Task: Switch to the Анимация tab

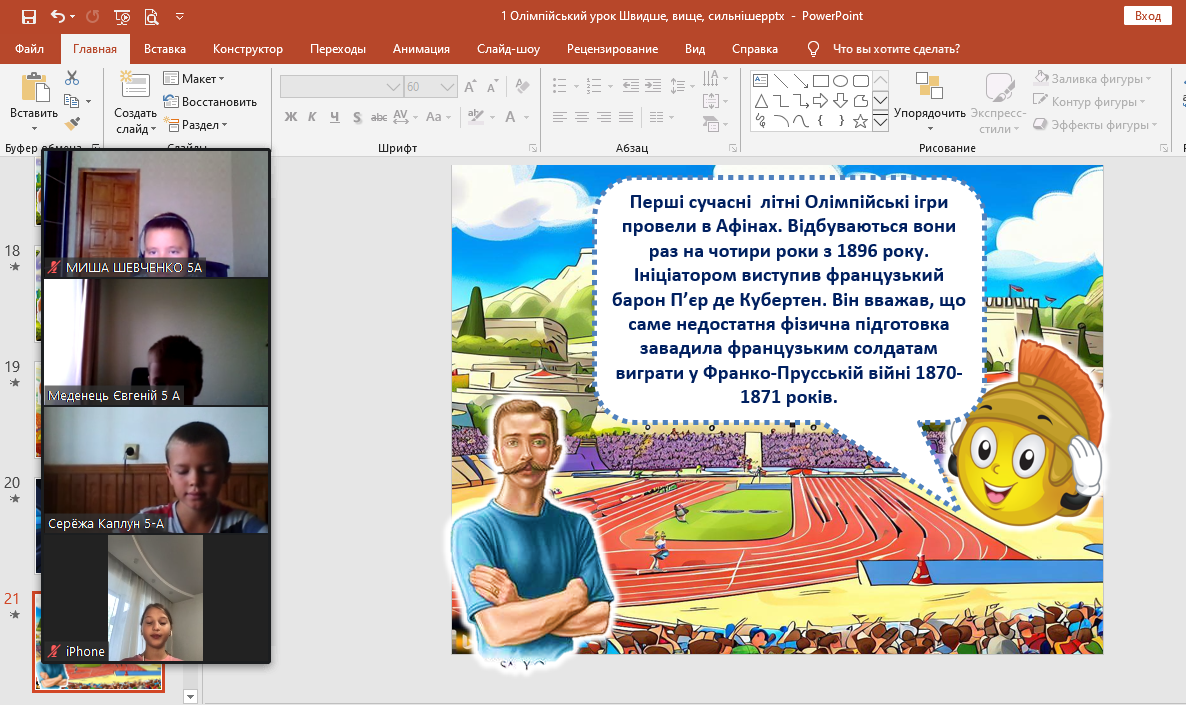Action: pos(421,49)
